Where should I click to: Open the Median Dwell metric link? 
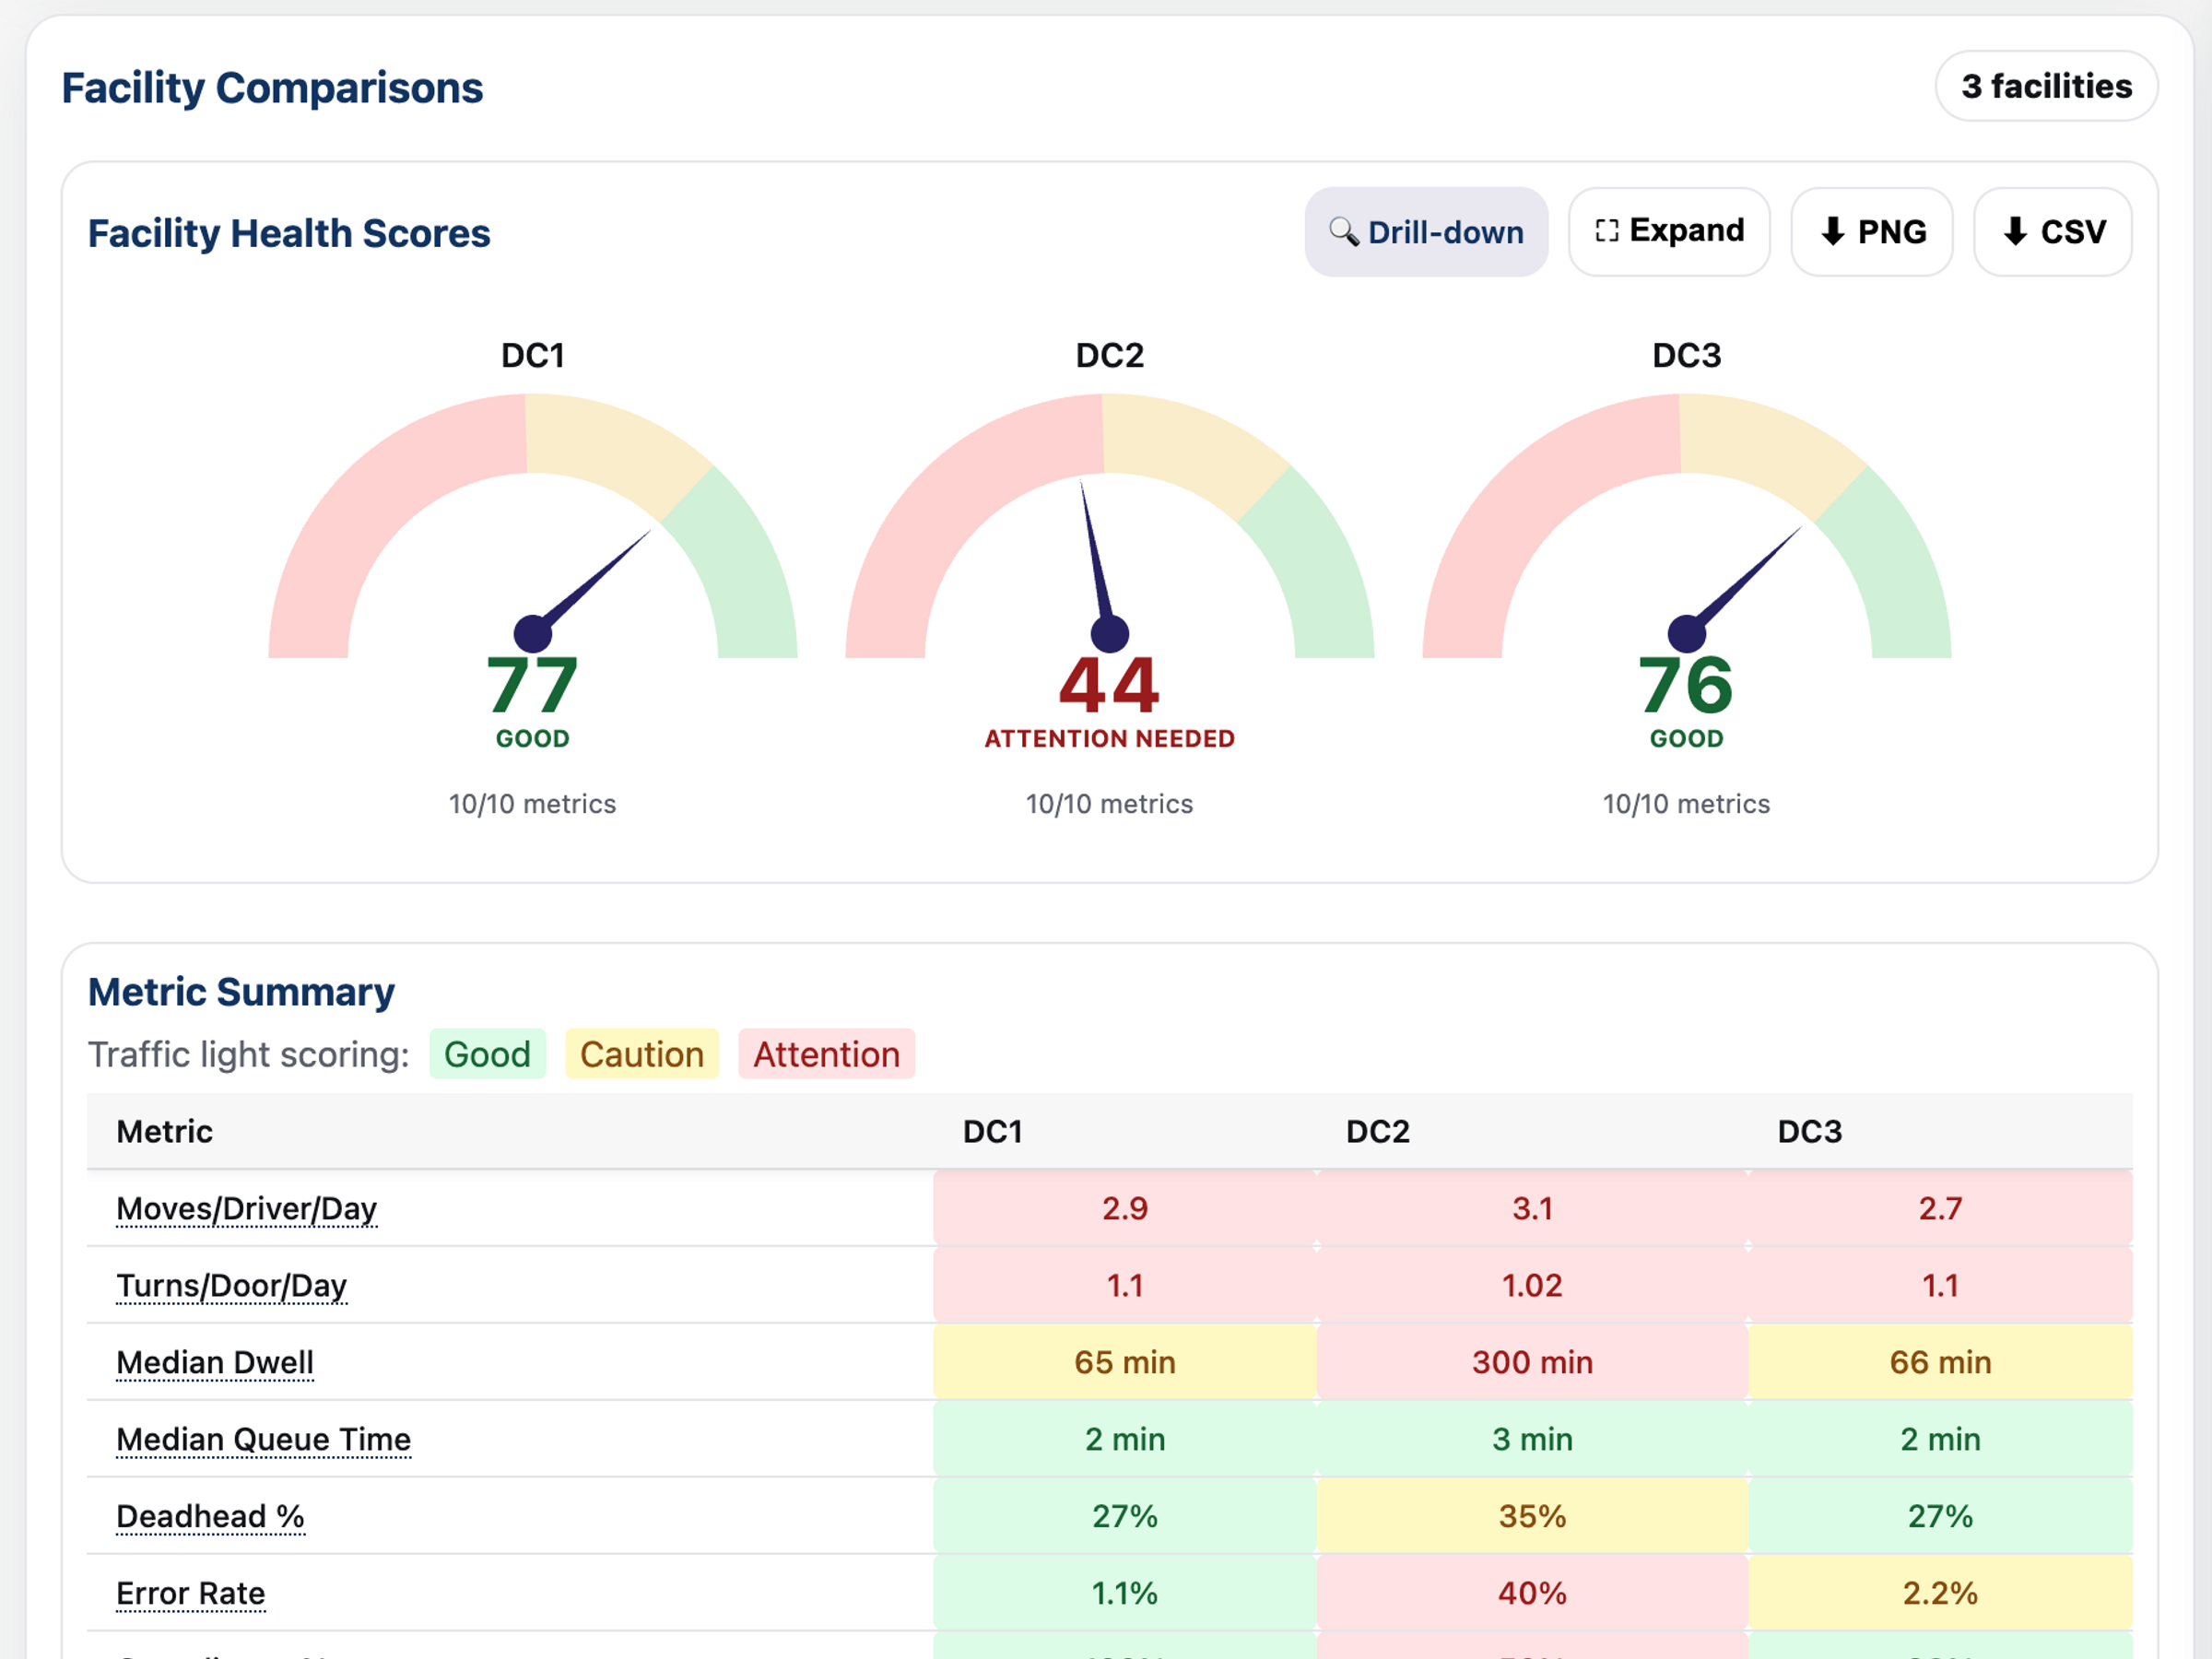pos(215,1362)
